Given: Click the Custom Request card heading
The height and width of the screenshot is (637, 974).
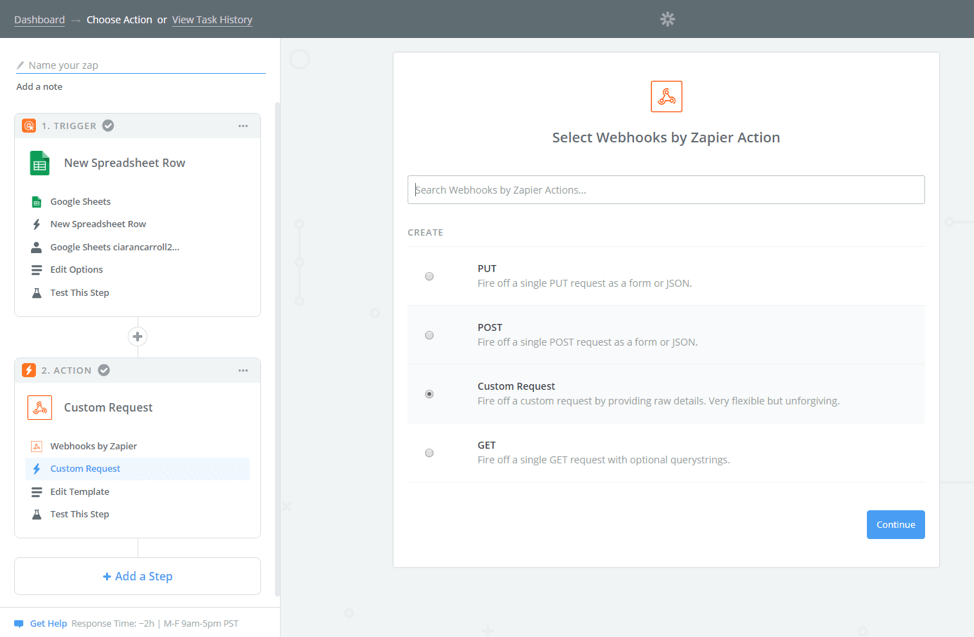Looking at the screenshot, I should [x=108, y=408].
